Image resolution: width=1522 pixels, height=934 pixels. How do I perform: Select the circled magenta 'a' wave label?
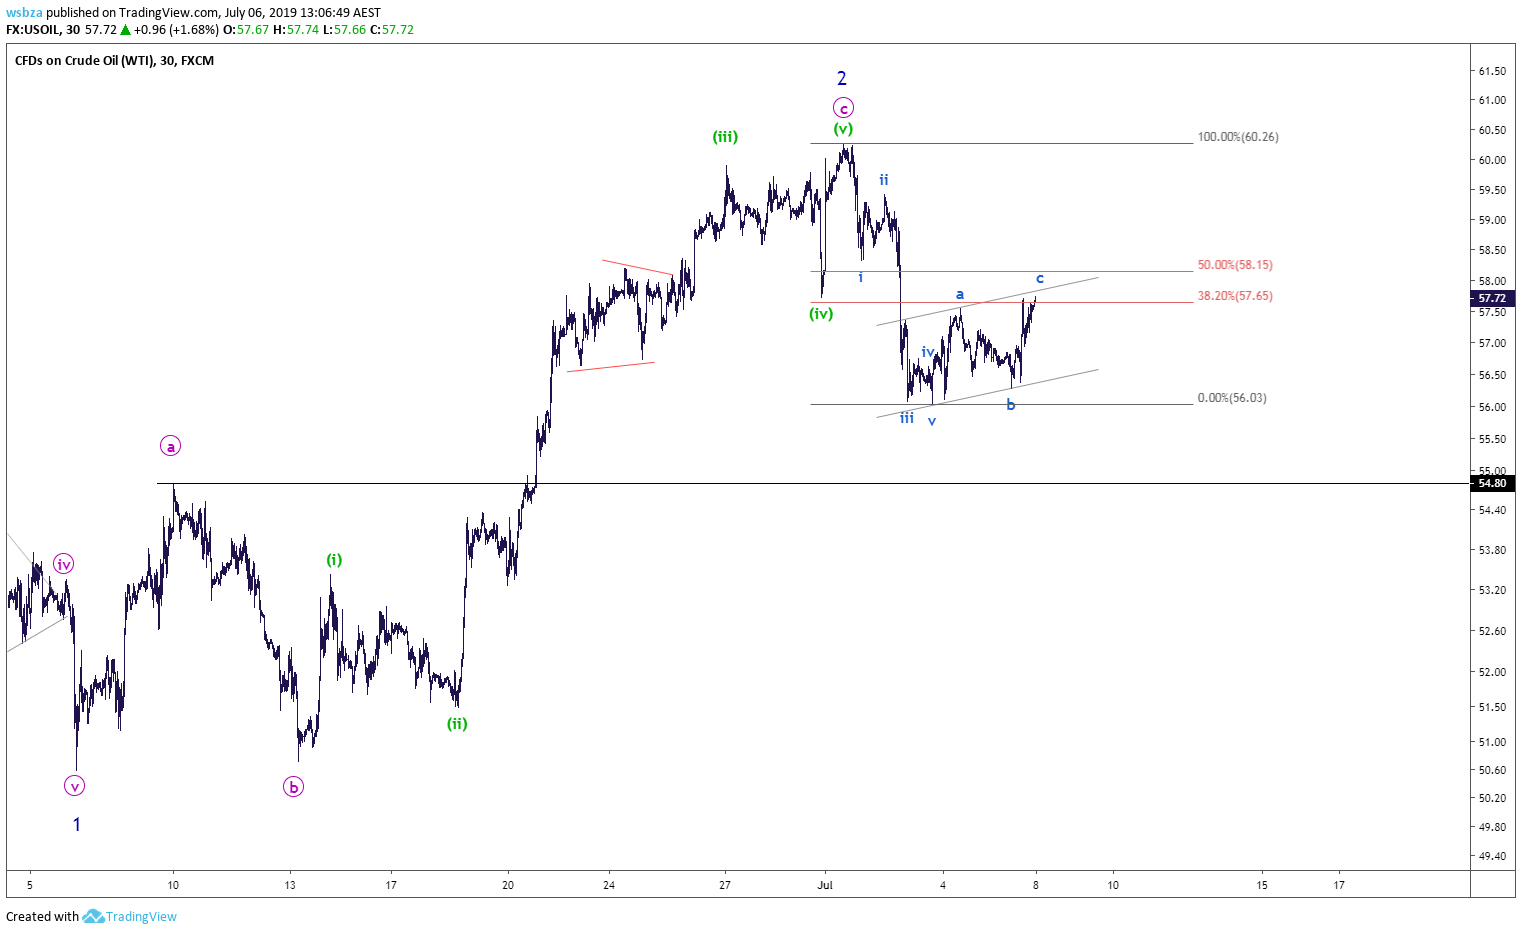(x=171, y=446)
